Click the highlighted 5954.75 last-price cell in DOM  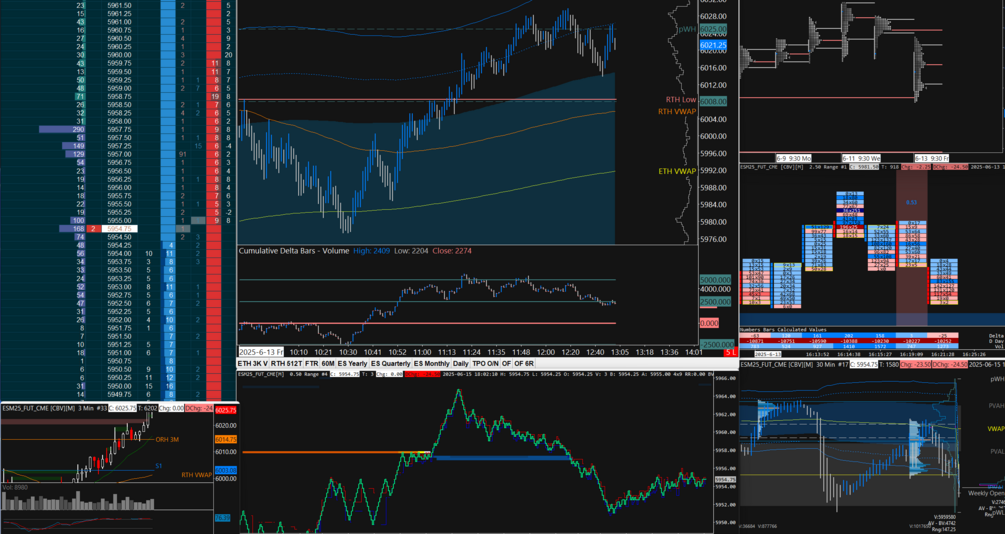pyautogui.click(x=119, y=228)
